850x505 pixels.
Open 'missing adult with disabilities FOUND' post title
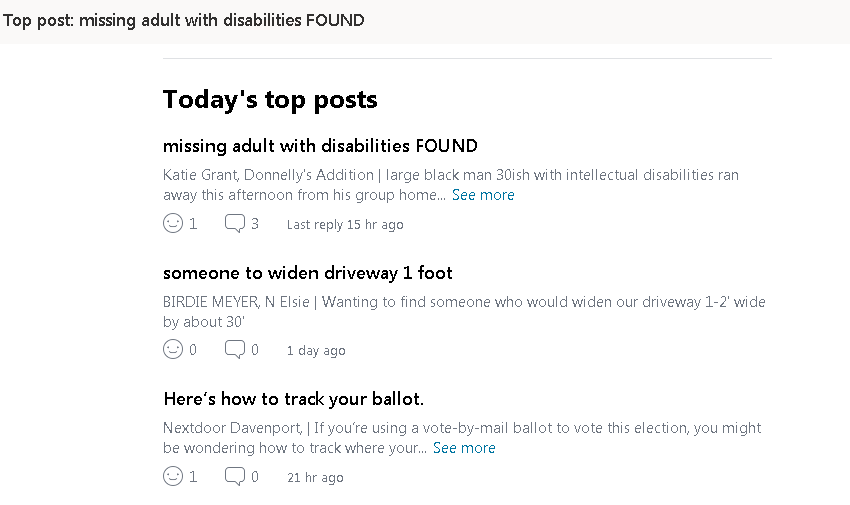pyautogui.click(x=320, y=146)
